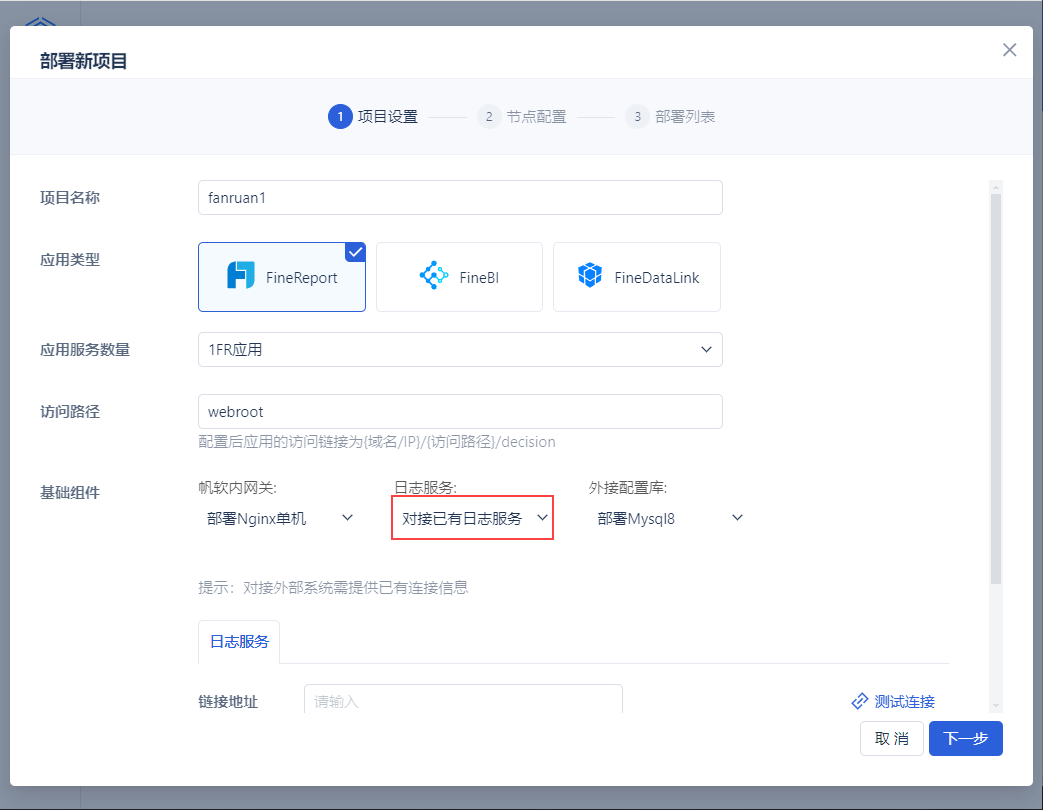Click the scrollbar up arrow
The image size is (1043, 810).
coord(996,188)
